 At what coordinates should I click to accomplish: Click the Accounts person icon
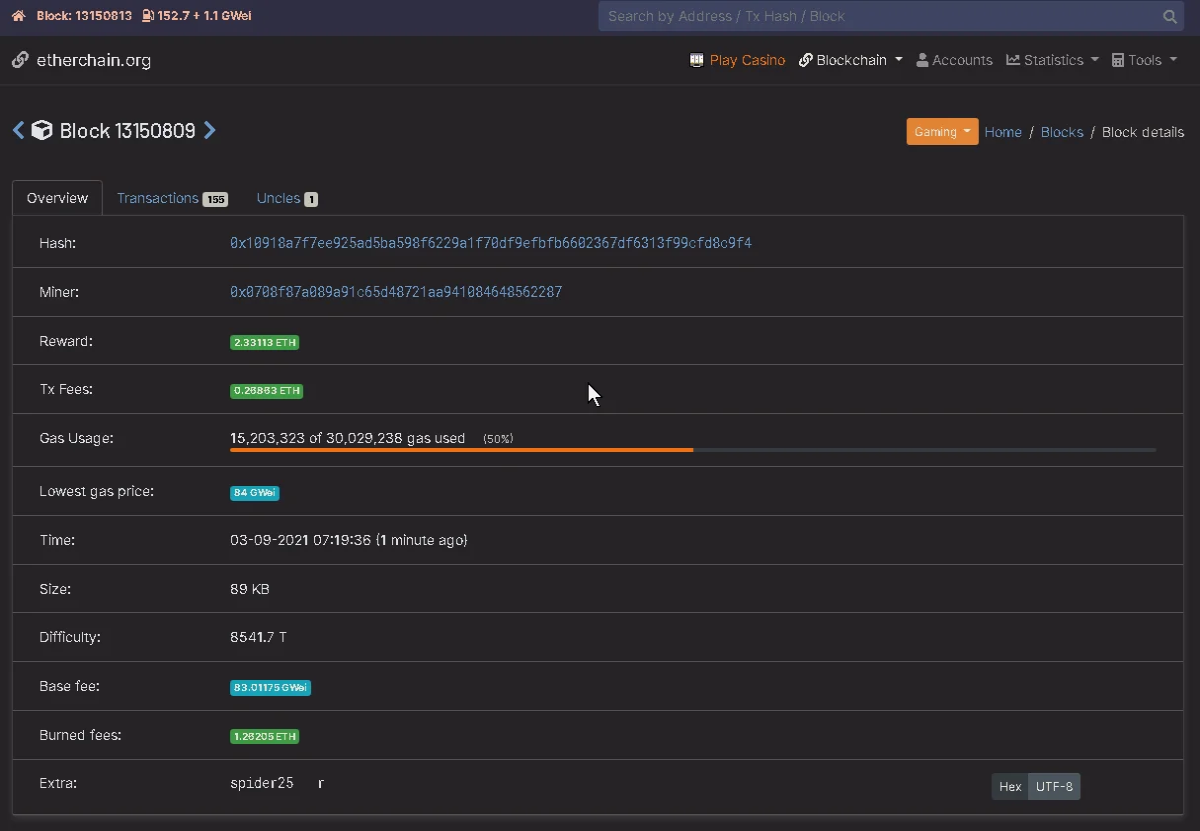922,60
